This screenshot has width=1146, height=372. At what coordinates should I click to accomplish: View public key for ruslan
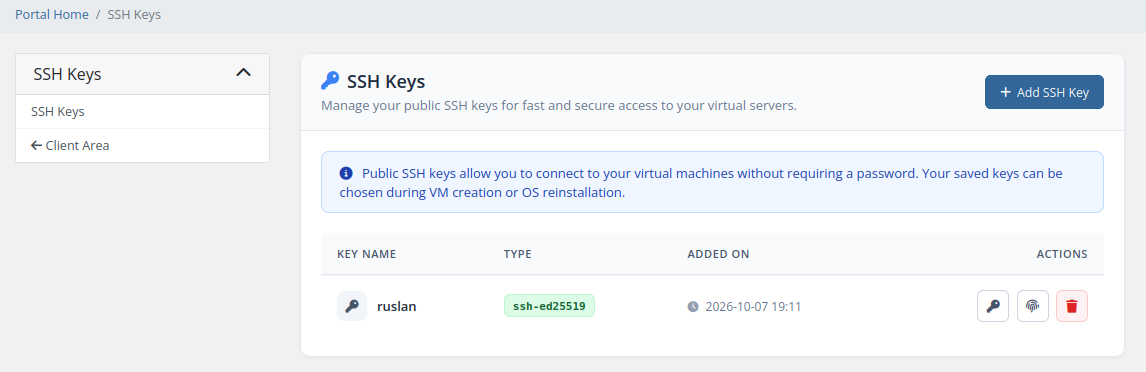click(x=993, y=306)
